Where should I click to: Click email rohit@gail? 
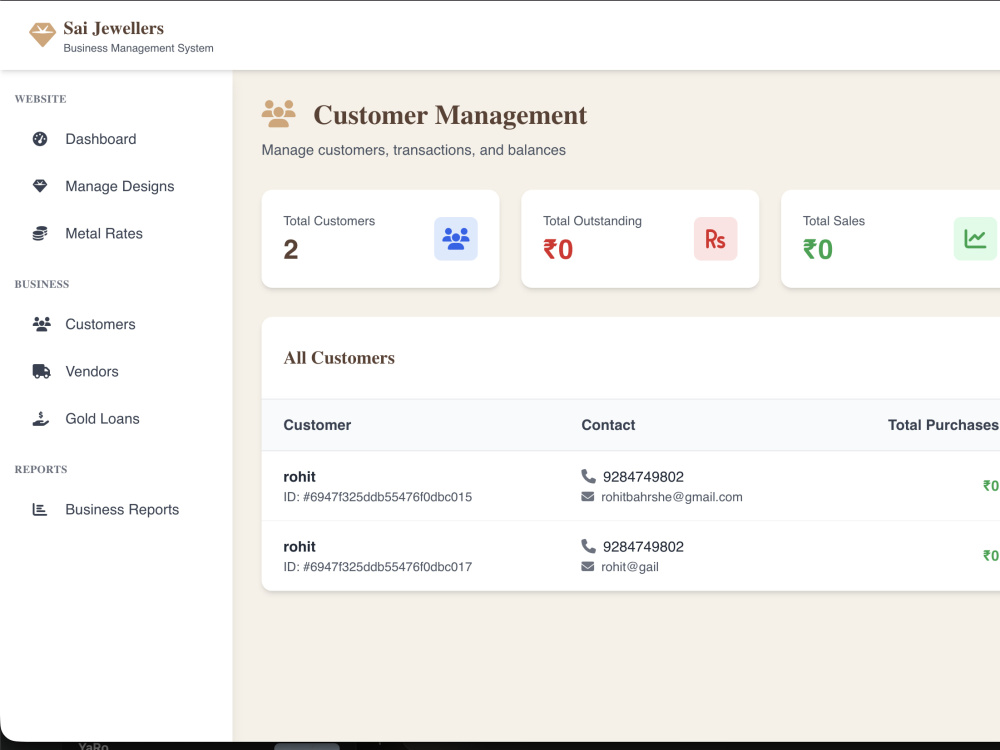629,567
